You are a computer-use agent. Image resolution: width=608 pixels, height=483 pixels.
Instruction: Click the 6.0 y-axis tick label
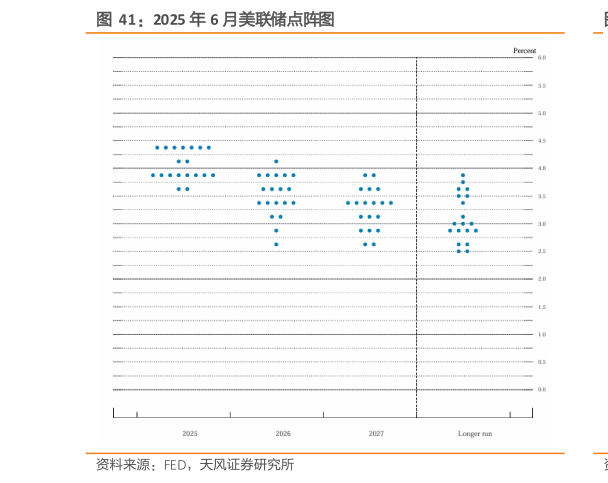point(541,58)
